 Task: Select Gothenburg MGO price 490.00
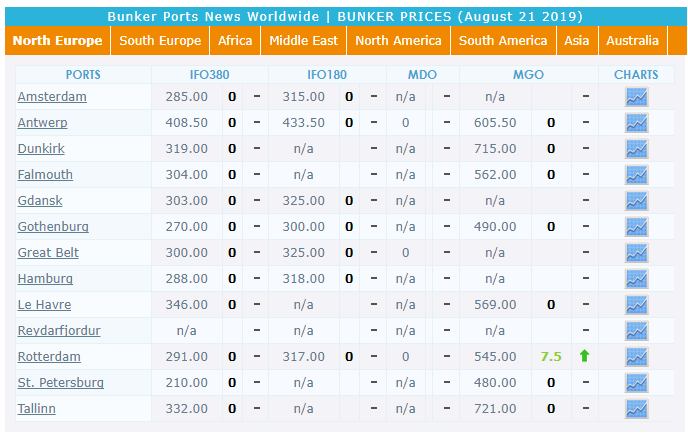tap(495, 227)
